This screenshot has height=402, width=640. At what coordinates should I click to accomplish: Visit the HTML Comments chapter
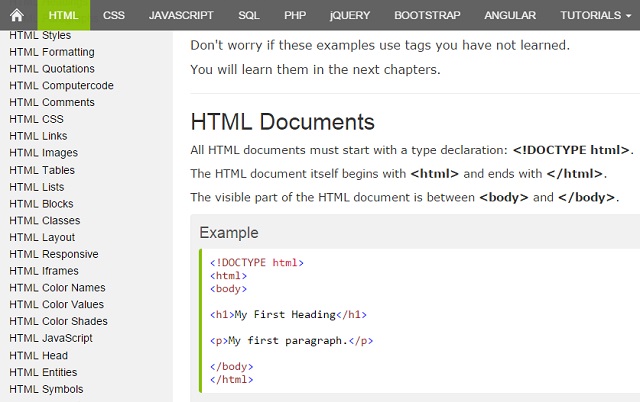(52, 102)
